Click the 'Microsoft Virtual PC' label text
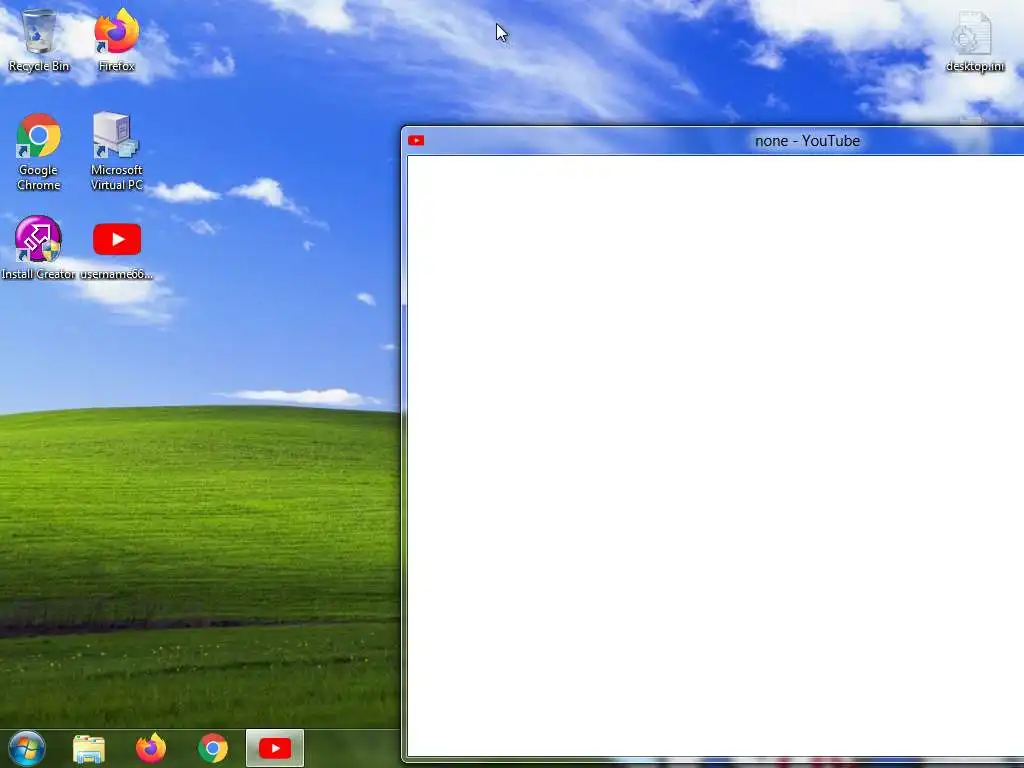Viewport: 1024px width, 768px height. 116,177
